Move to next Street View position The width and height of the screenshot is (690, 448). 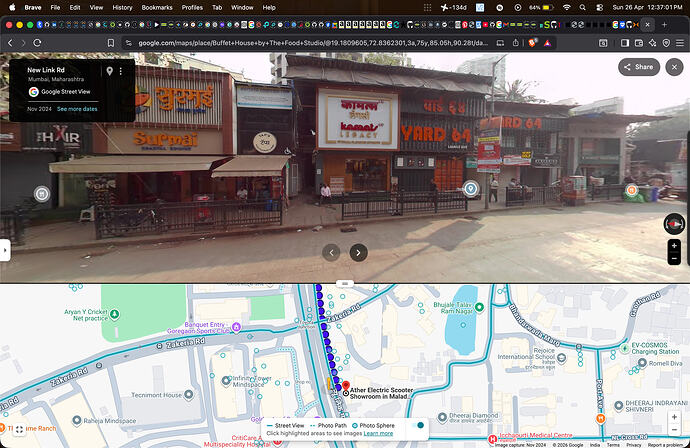(x=358, y=253)
